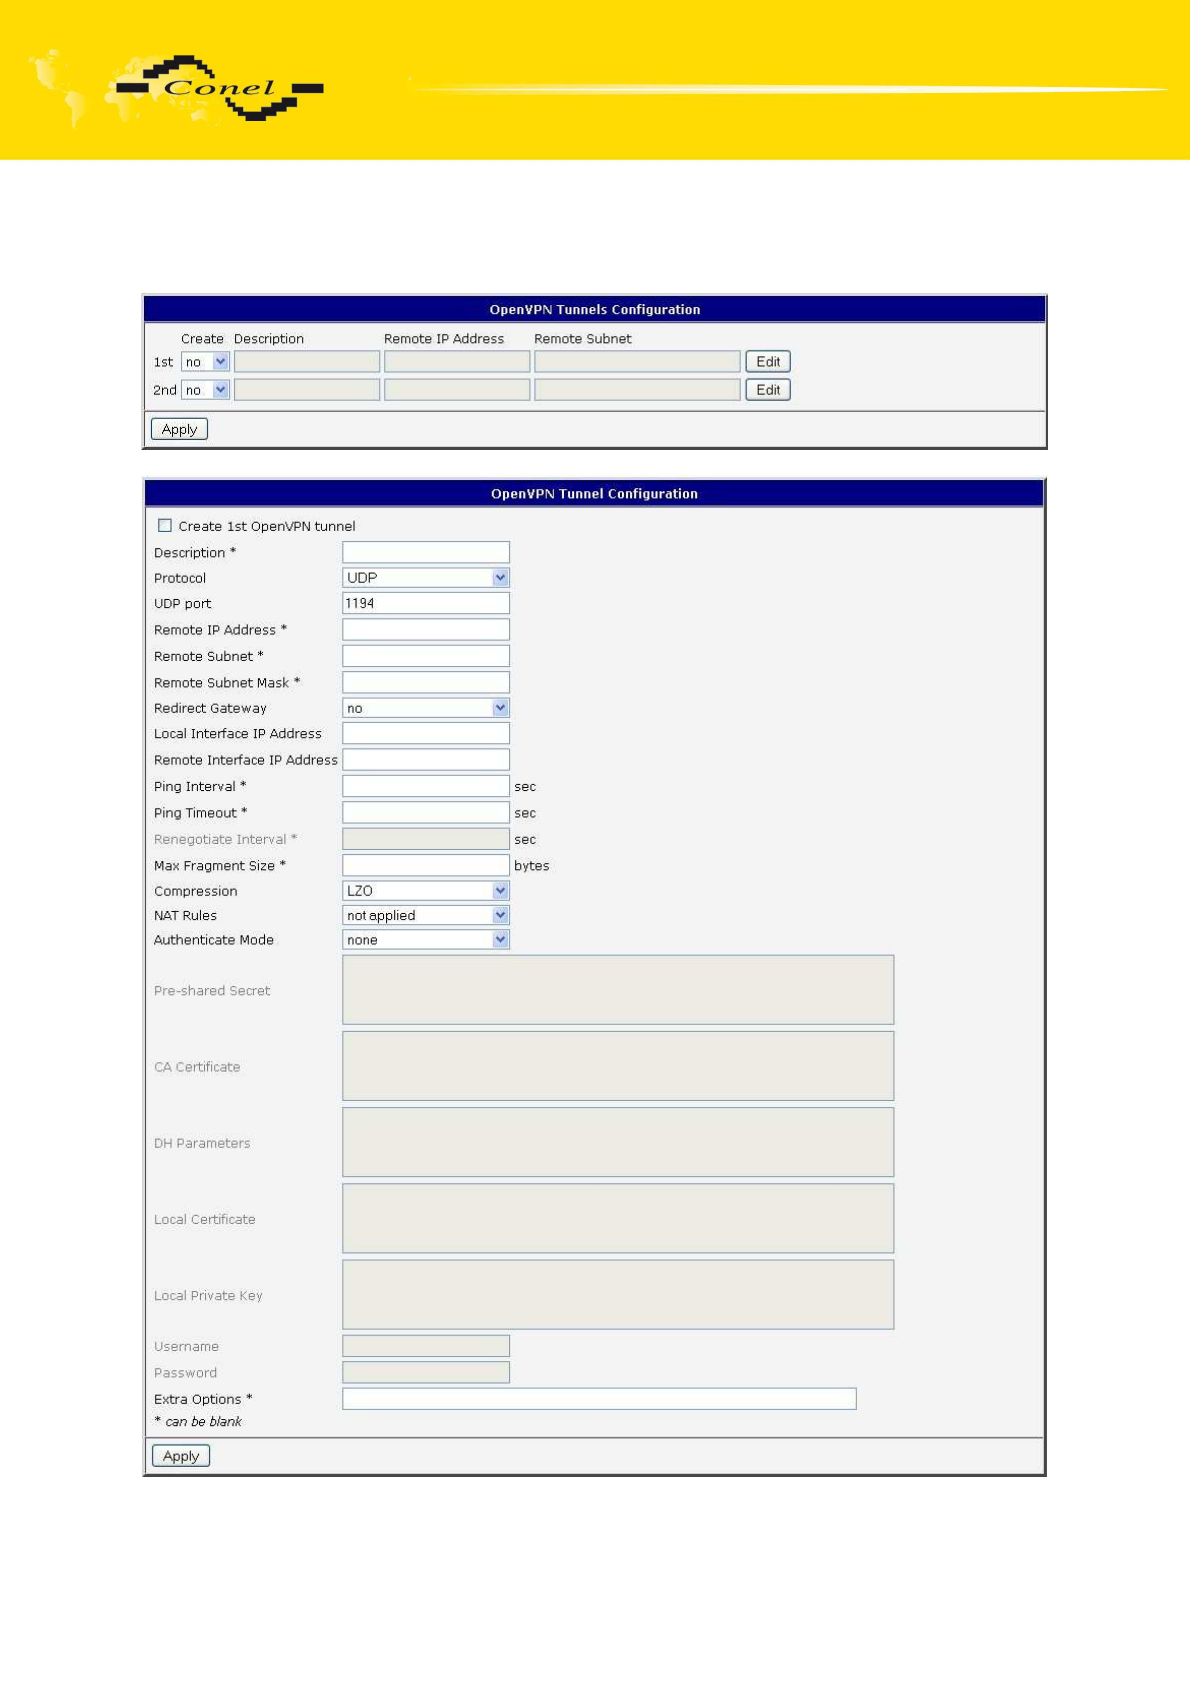The height and width of the screenshot is (1684, 1190).
Task: Click the 2nd tunnel Remote Subnet cell
Action: (x=637, y=390)
